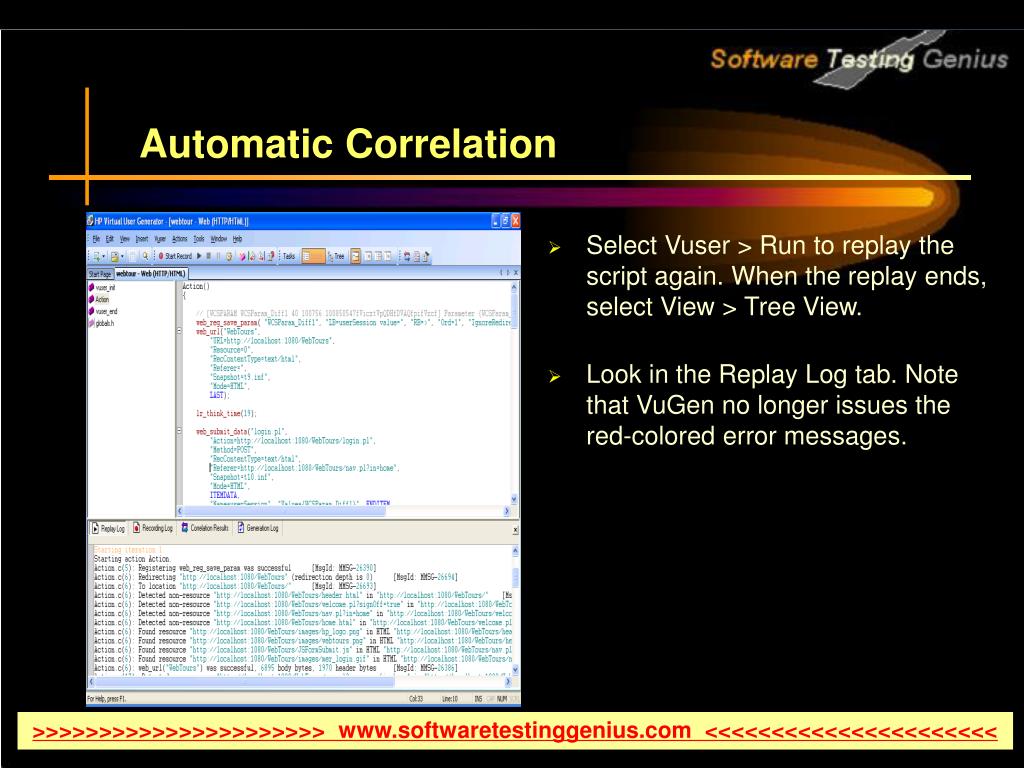
Task: Expand the arrow next to Open folder icon
Action: (x=122, y=256)
